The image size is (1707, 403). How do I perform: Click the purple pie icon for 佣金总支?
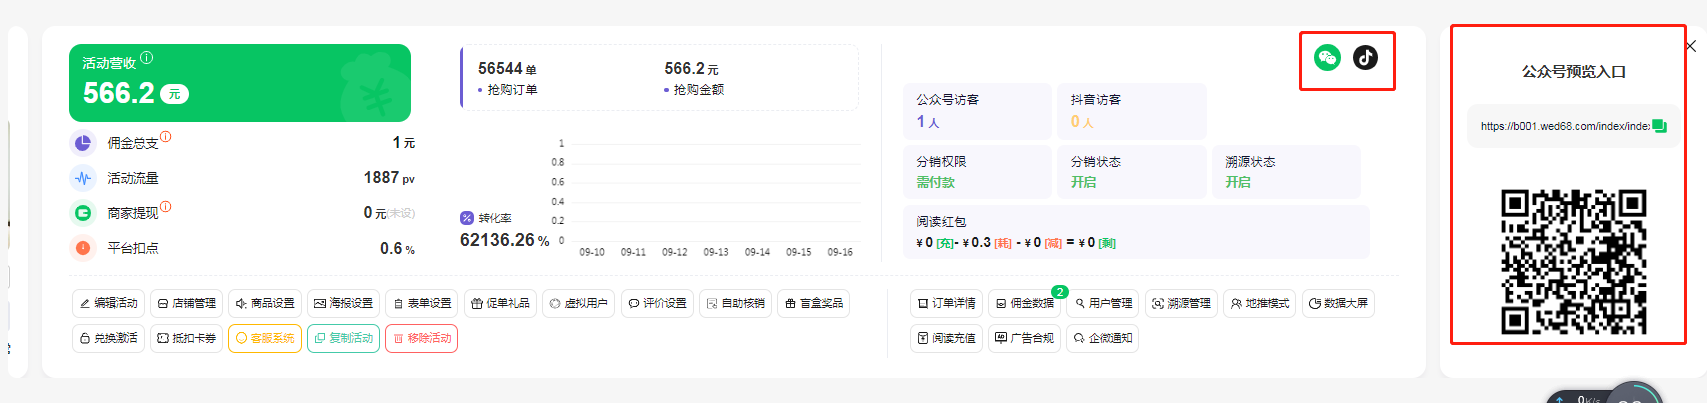pos(83,143)
